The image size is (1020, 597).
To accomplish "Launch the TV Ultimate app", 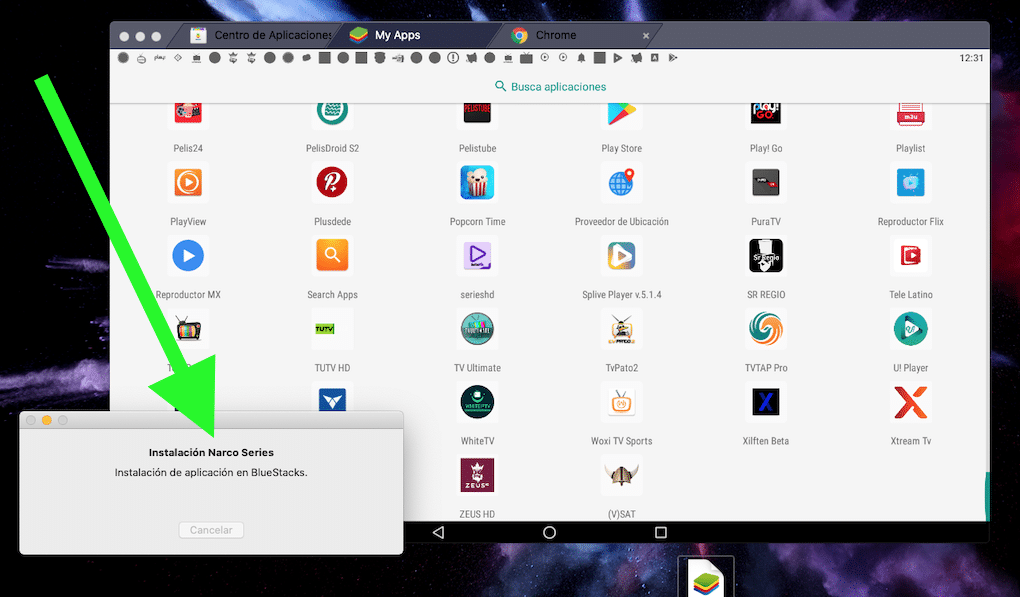I will coord(477,329).
